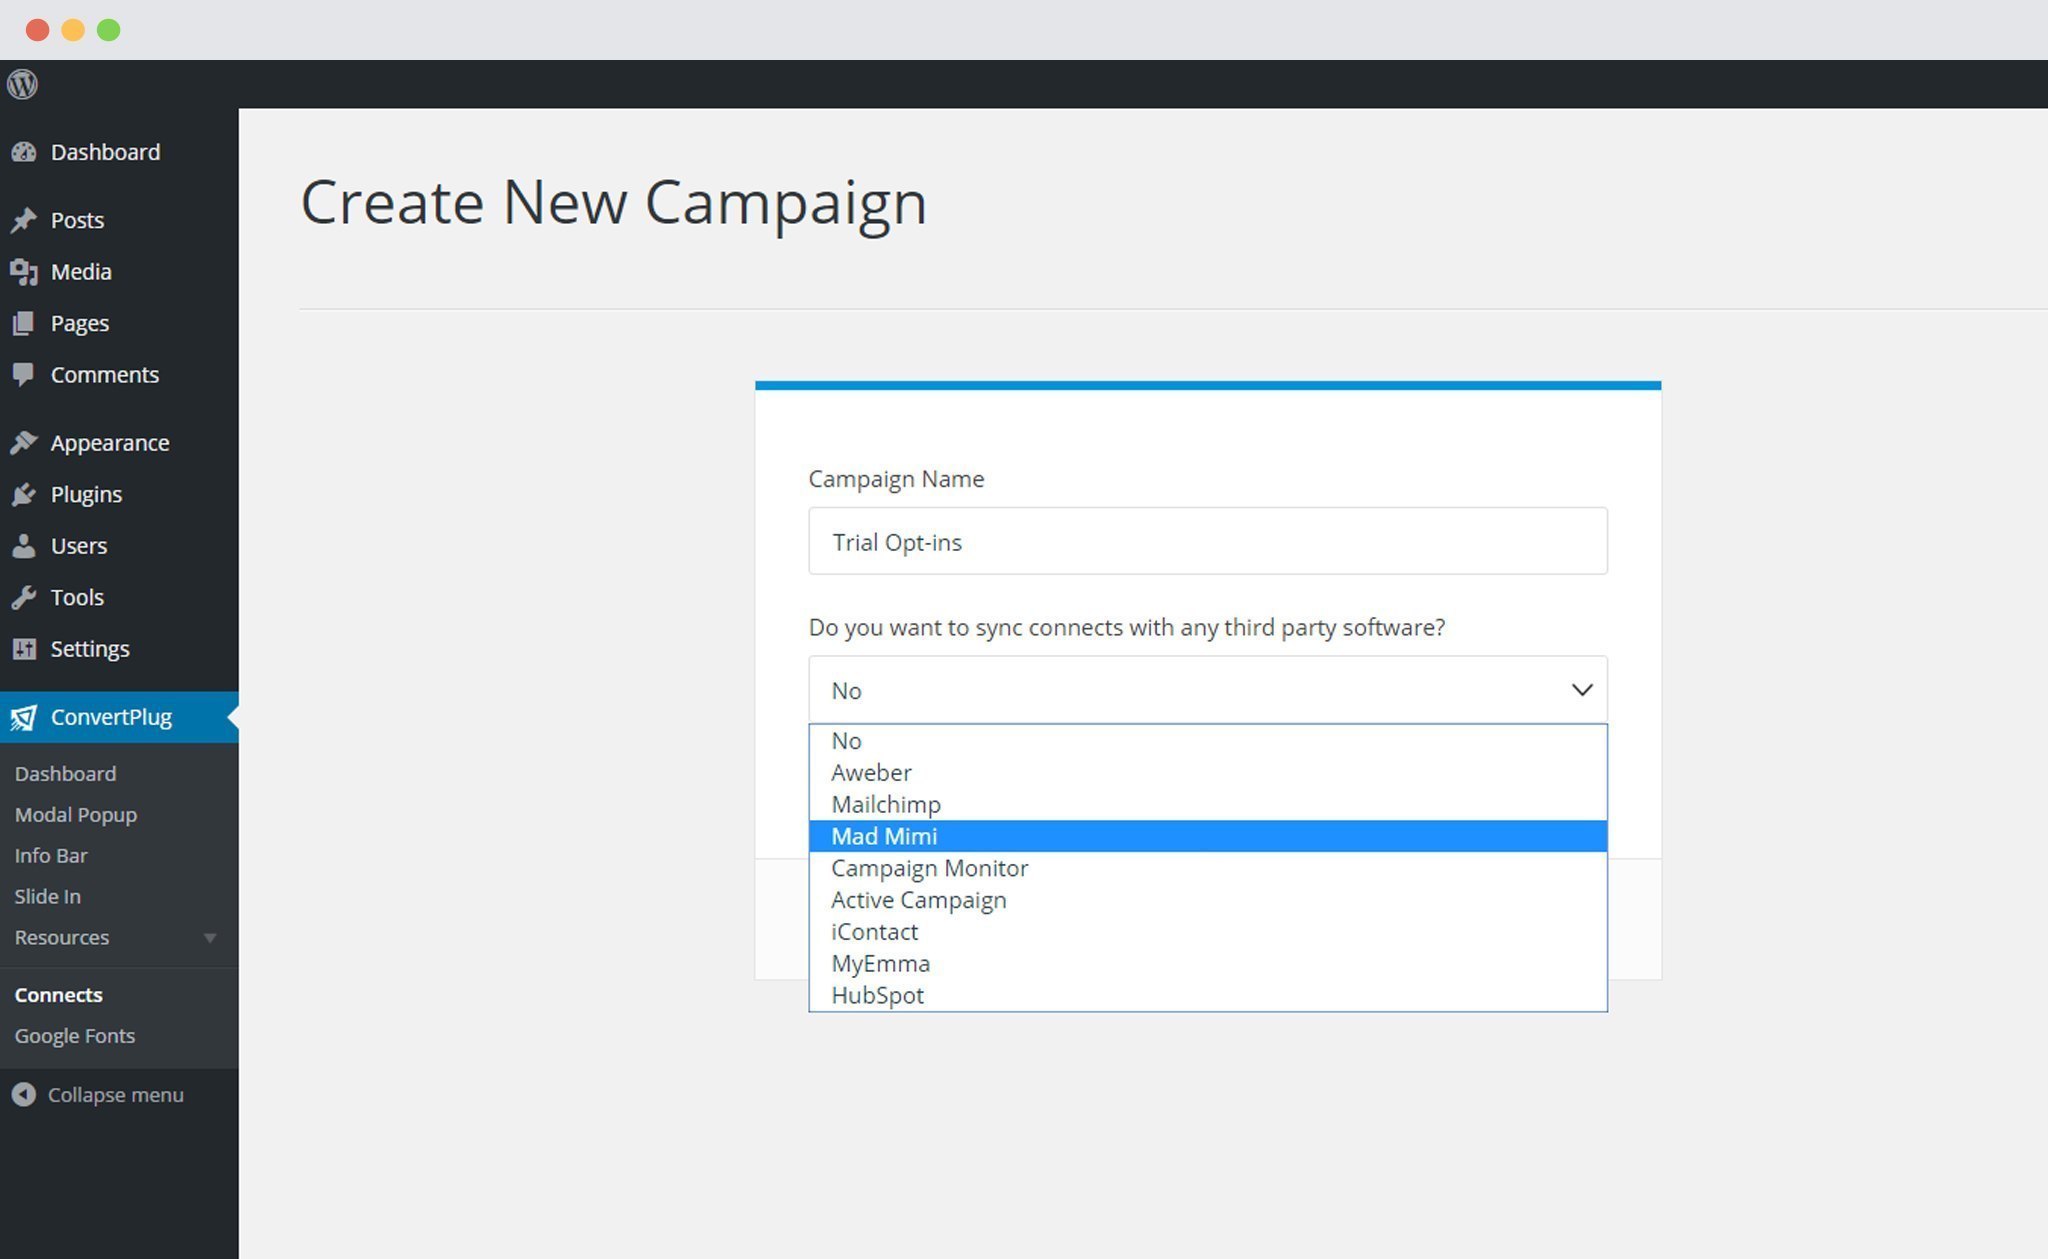This screenshot has width=2048, height=1259.
Task: Open ConvertPlug Dashboard submenu link
Action: (x=65, y=774)
